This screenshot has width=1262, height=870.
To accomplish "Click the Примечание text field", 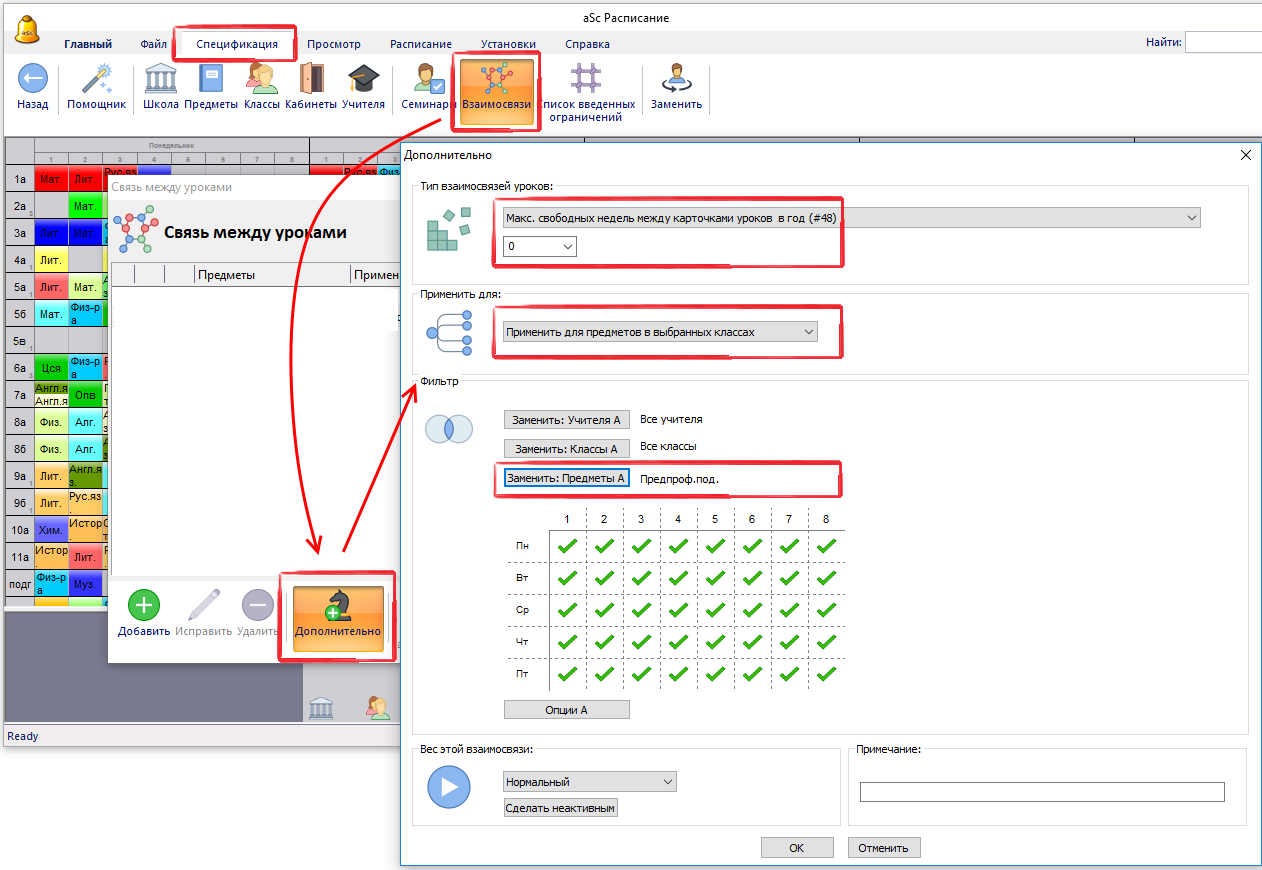I will tap(1041, 792).
